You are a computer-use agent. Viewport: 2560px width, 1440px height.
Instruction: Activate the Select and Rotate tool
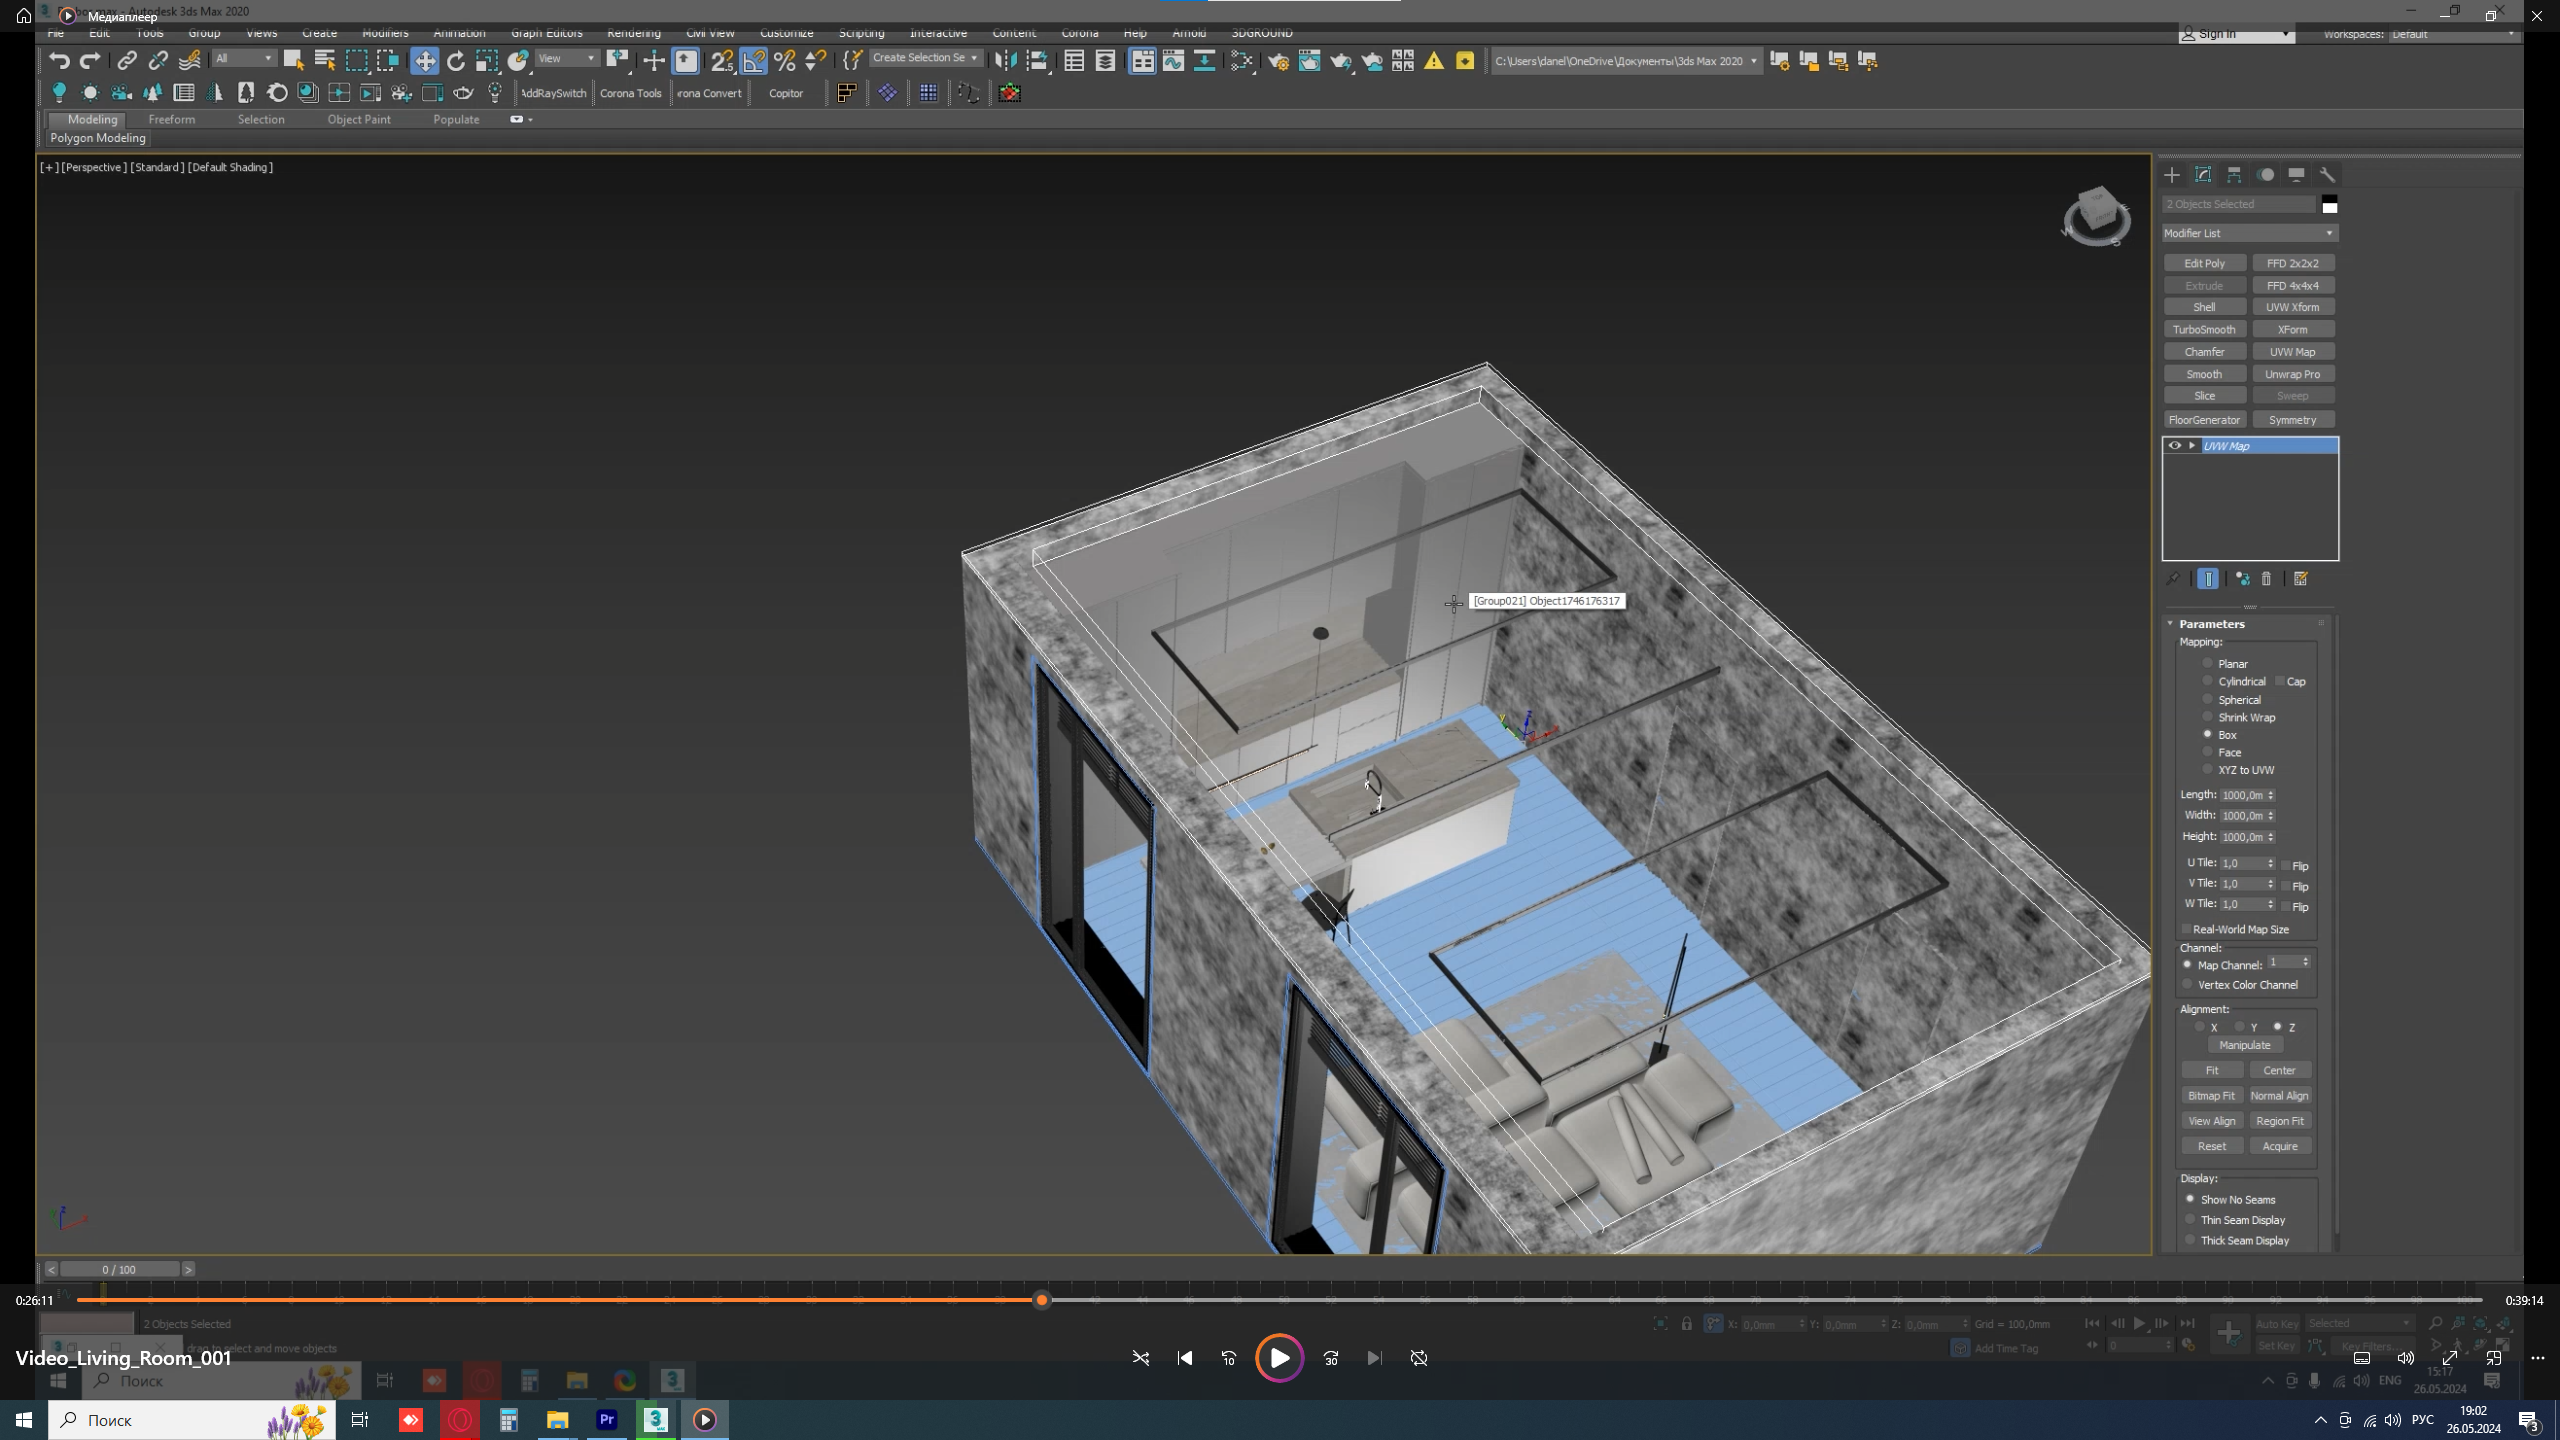click(x=456, y=60)
